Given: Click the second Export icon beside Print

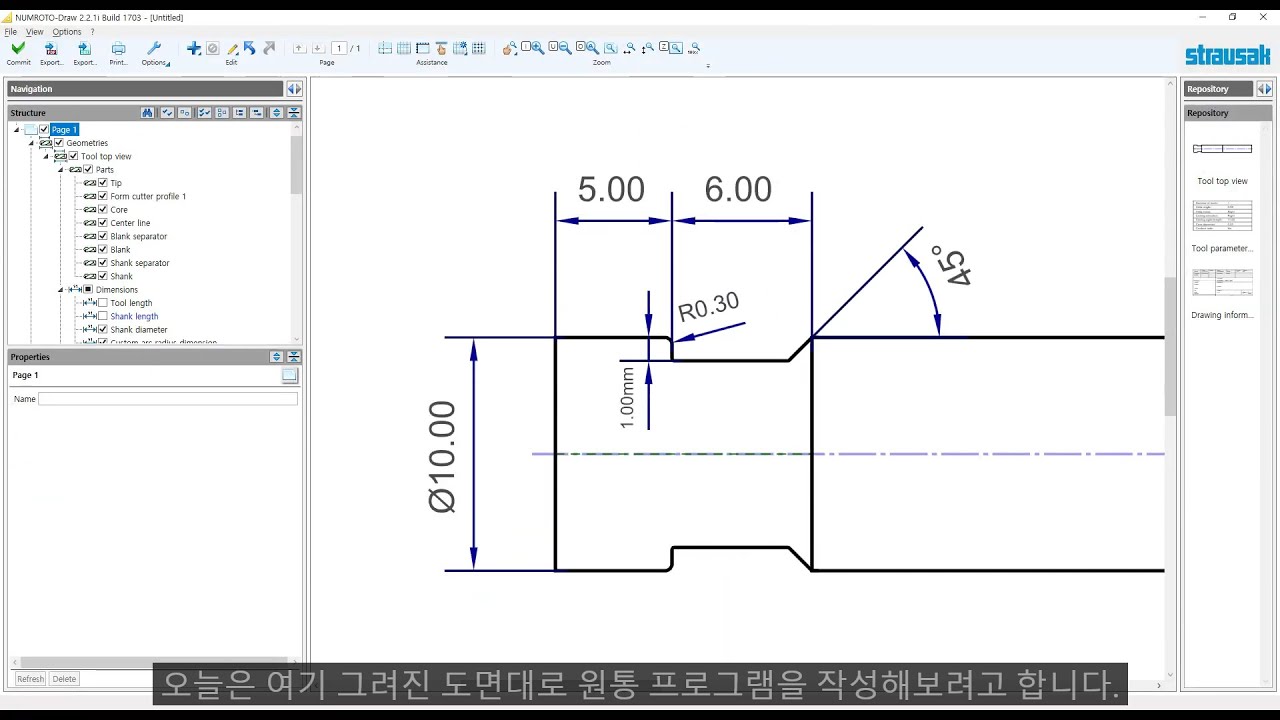Looking at the screenshot, I should point(85,48).
